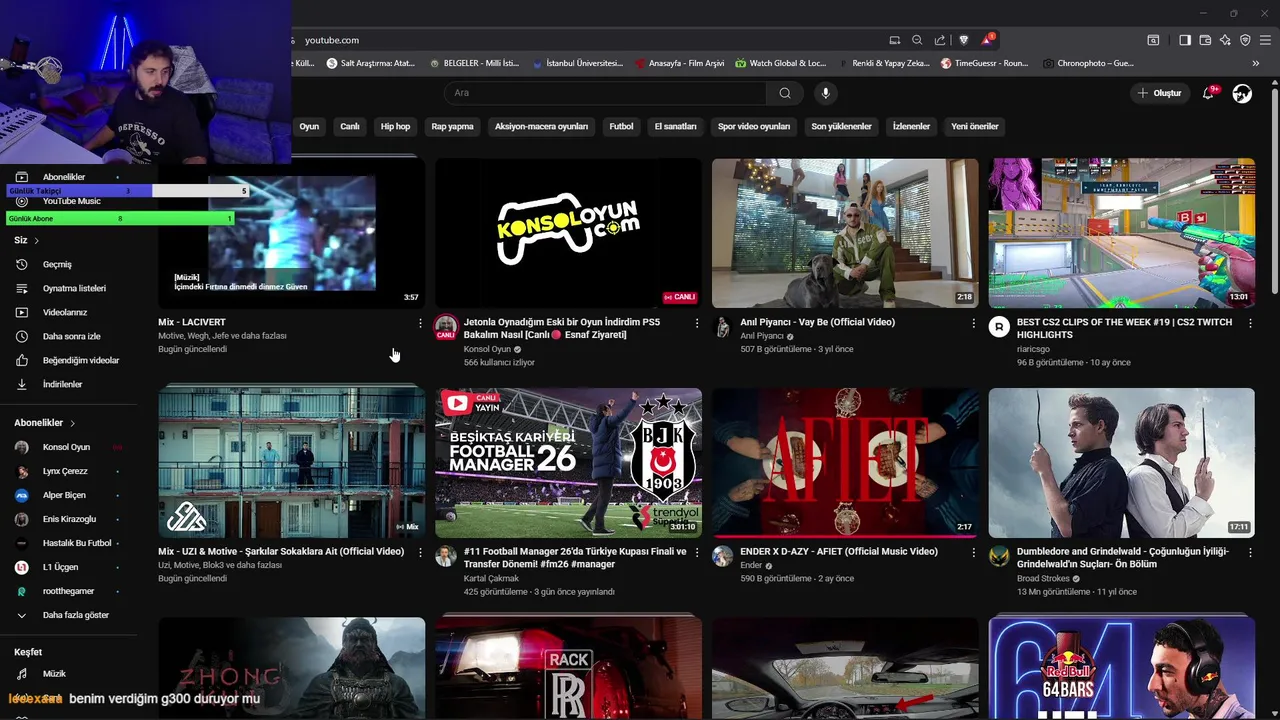This screenshot has height=720, width=1280.
Task: Open the Watch Global & Loc... bookmark
Action: tap(781, 63)
